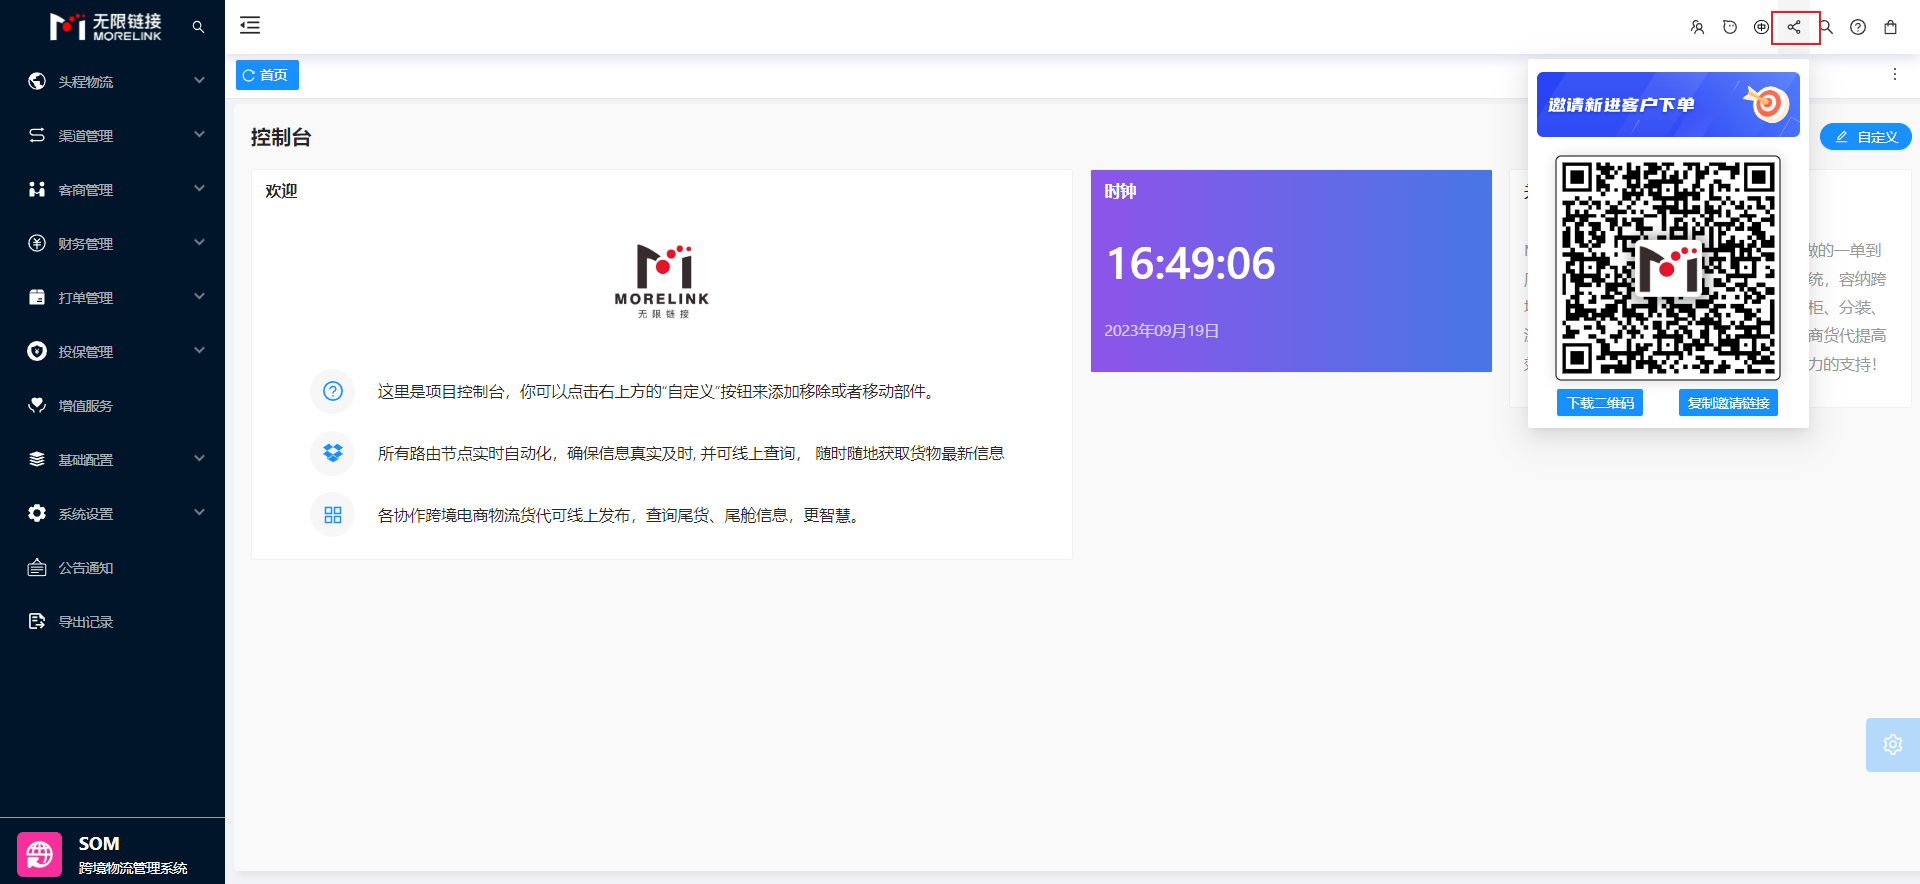Click the sidebar search magnifier icon
The height and width of the screenshot is (884, 1920).
tap(198, 27)
